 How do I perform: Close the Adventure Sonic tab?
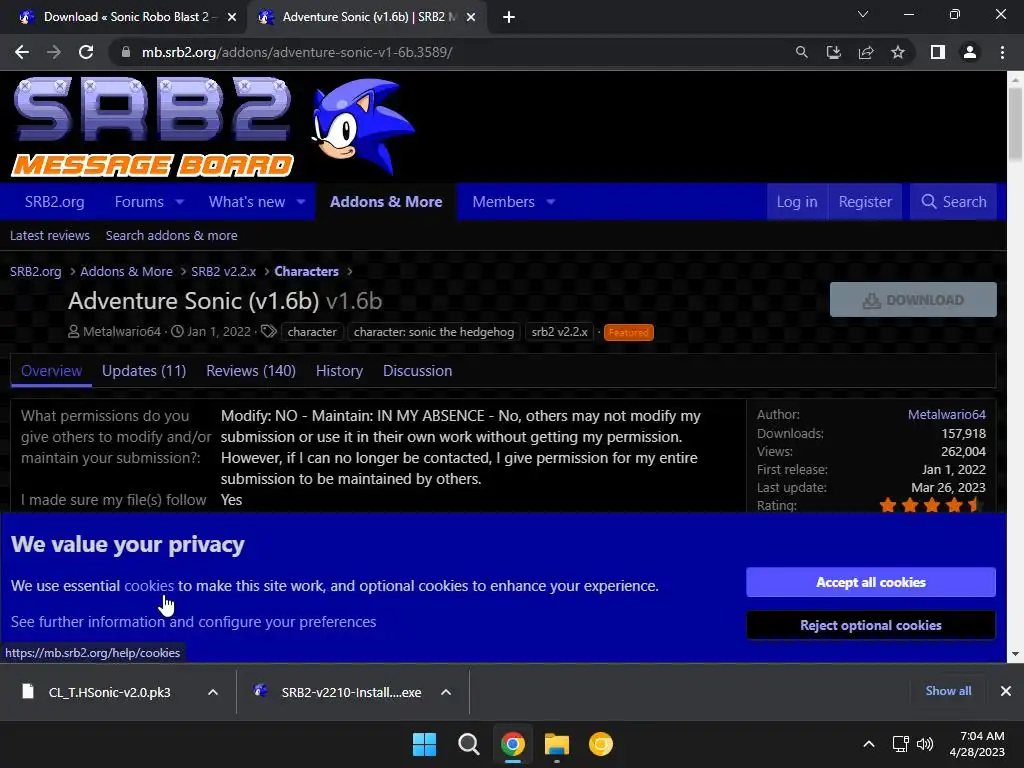coord(471,17)
